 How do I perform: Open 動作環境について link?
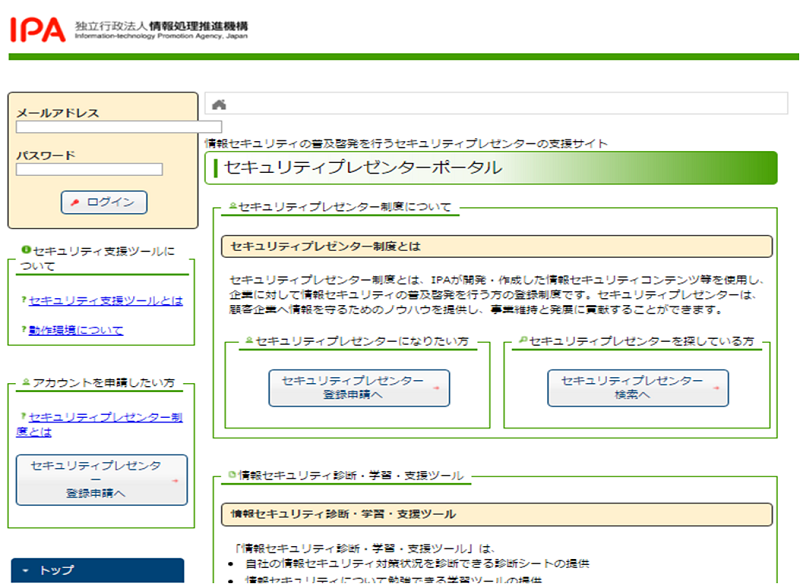click(x=76, y=330)
